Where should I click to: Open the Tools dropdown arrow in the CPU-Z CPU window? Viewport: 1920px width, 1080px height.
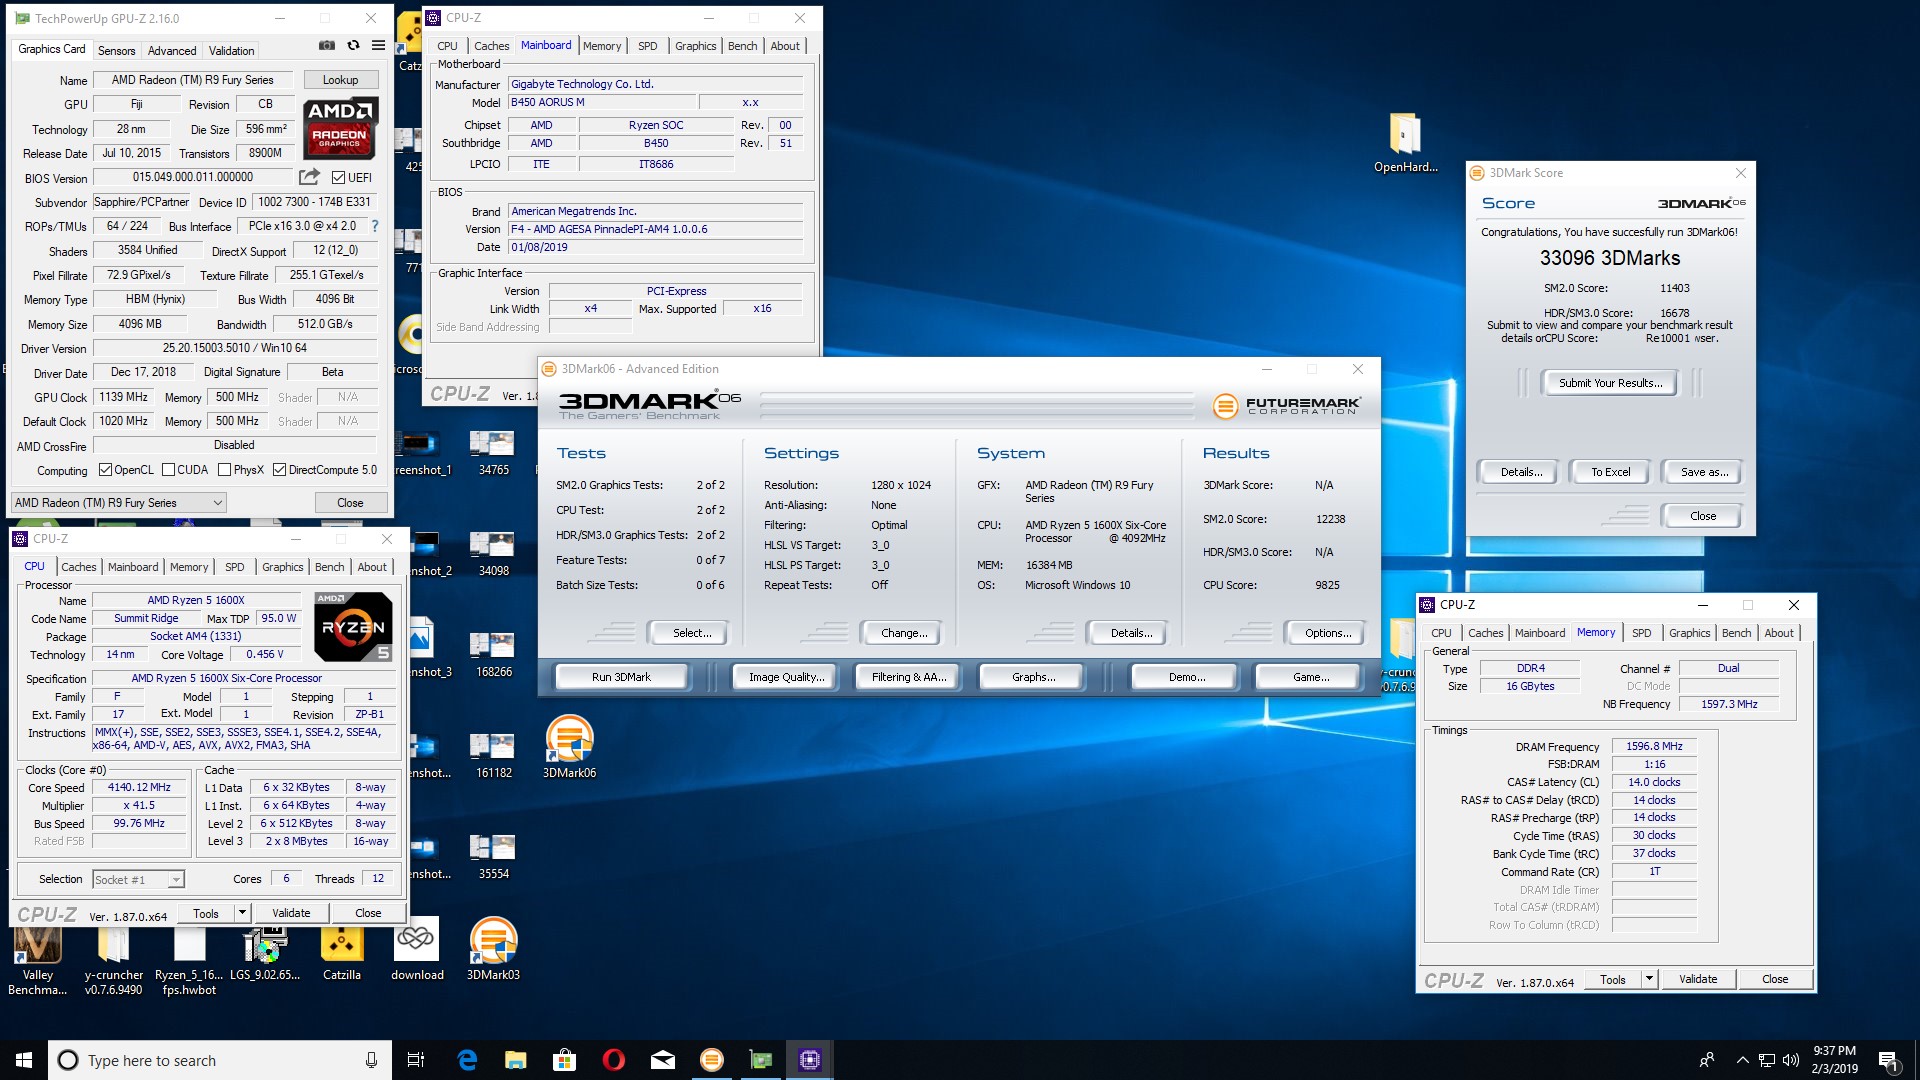point(241,913)
